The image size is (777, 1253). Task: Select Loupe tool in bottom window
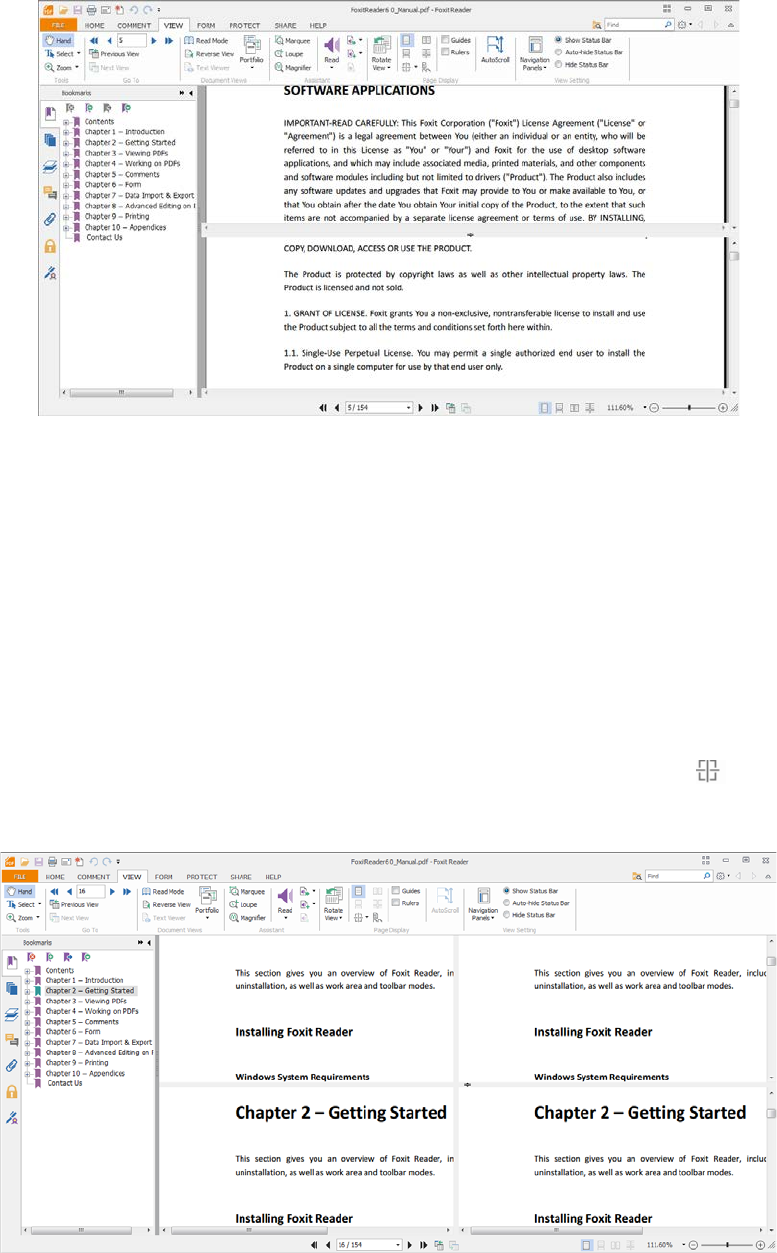click(245, 904)
